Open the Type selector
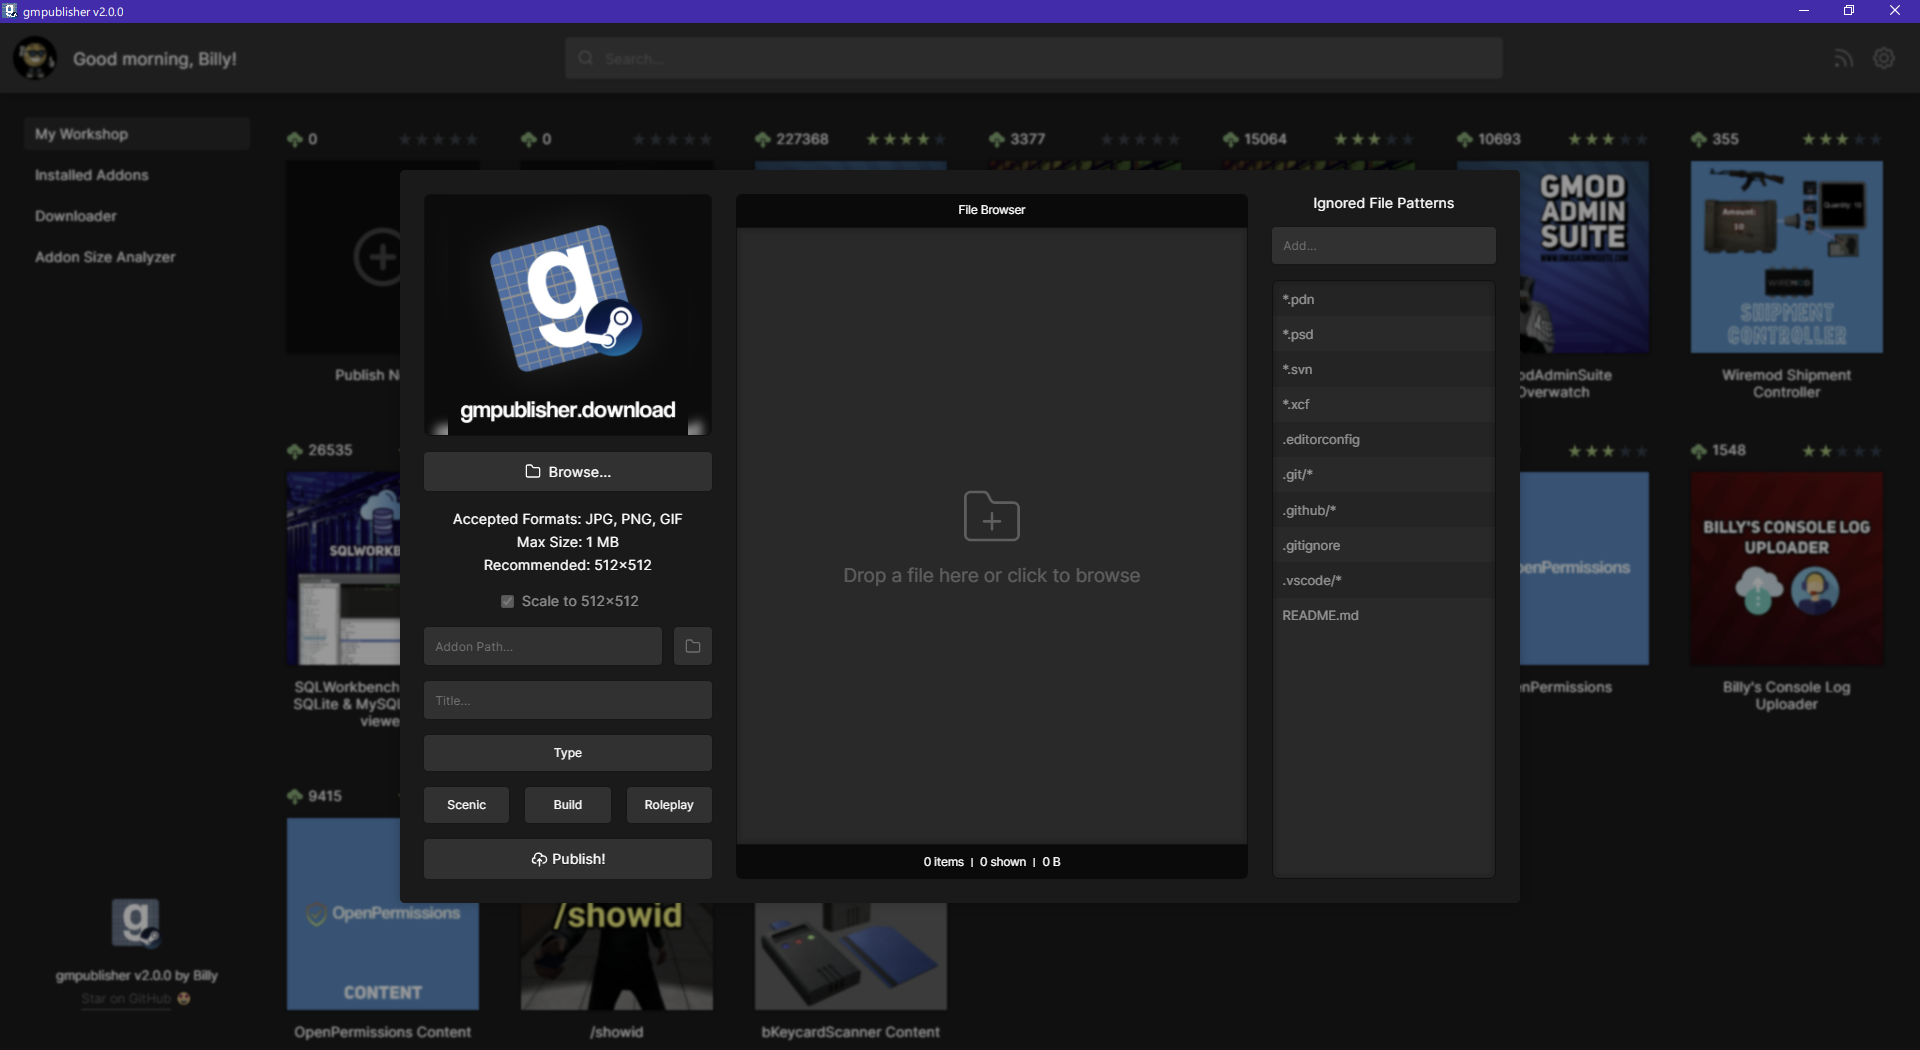Viewport: 1920px width, 1050px height. 567,753
